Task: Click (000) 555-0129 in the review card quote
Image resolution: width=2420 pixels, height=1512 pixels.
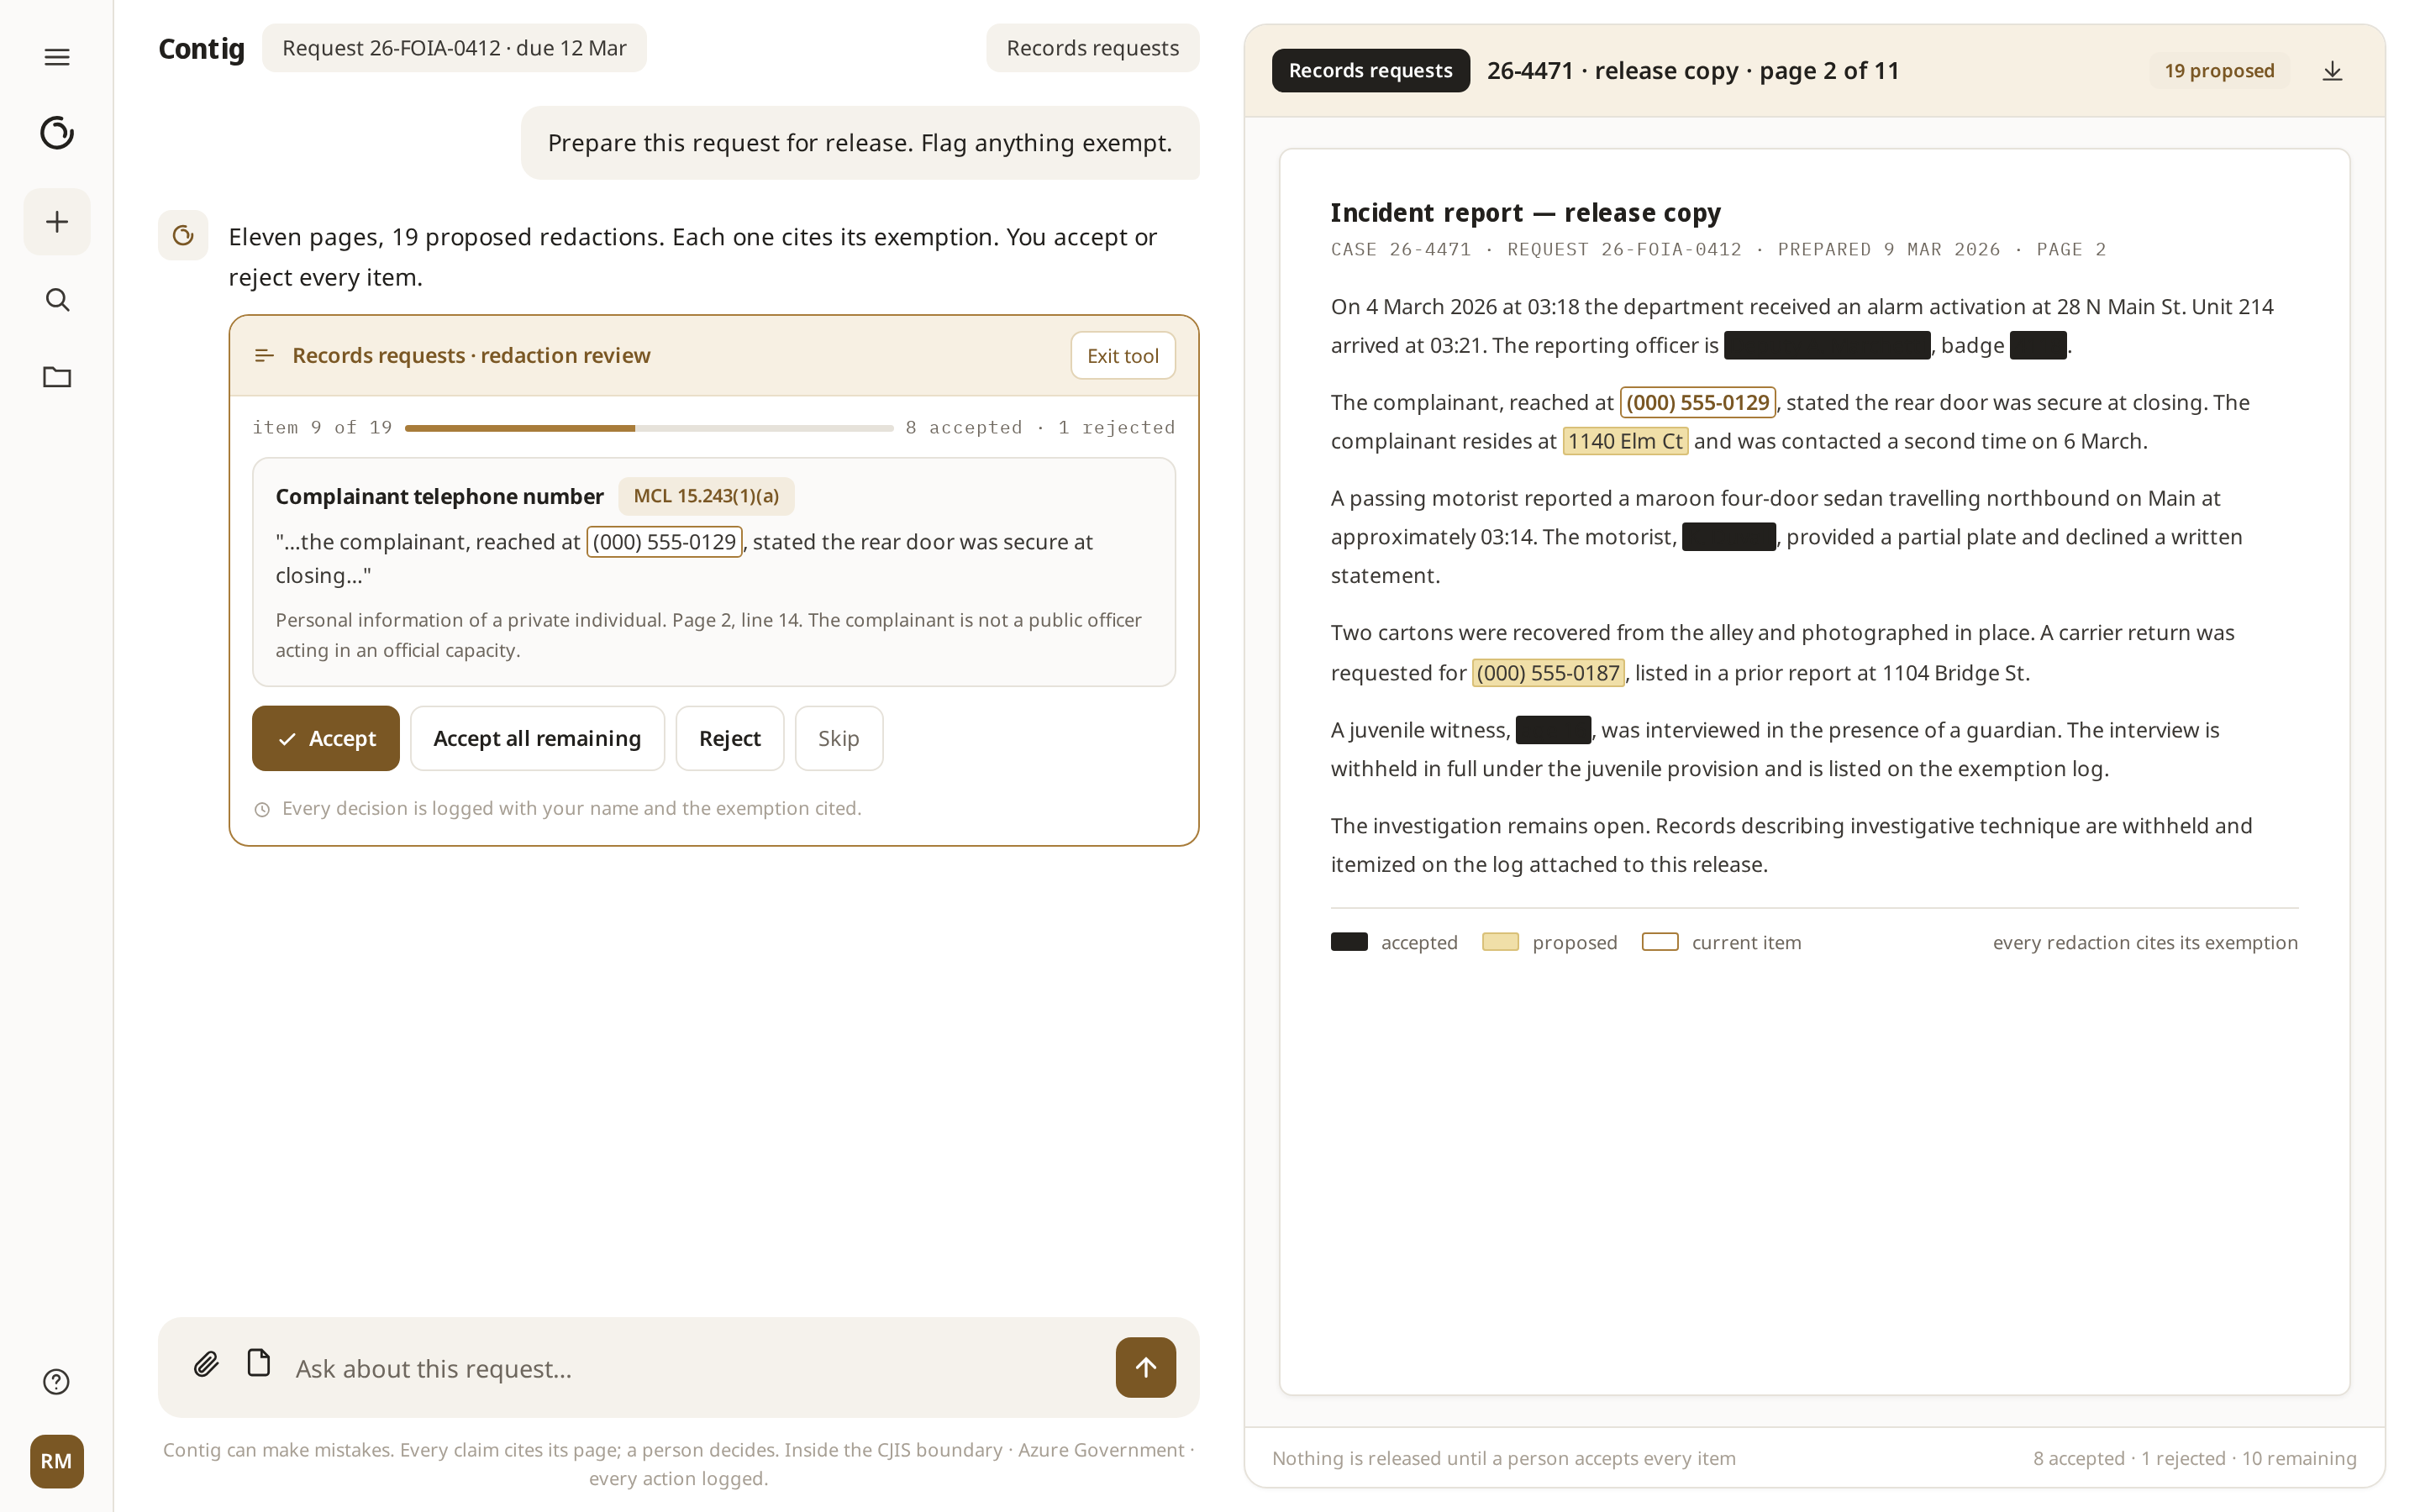Action: coord(664,542)
